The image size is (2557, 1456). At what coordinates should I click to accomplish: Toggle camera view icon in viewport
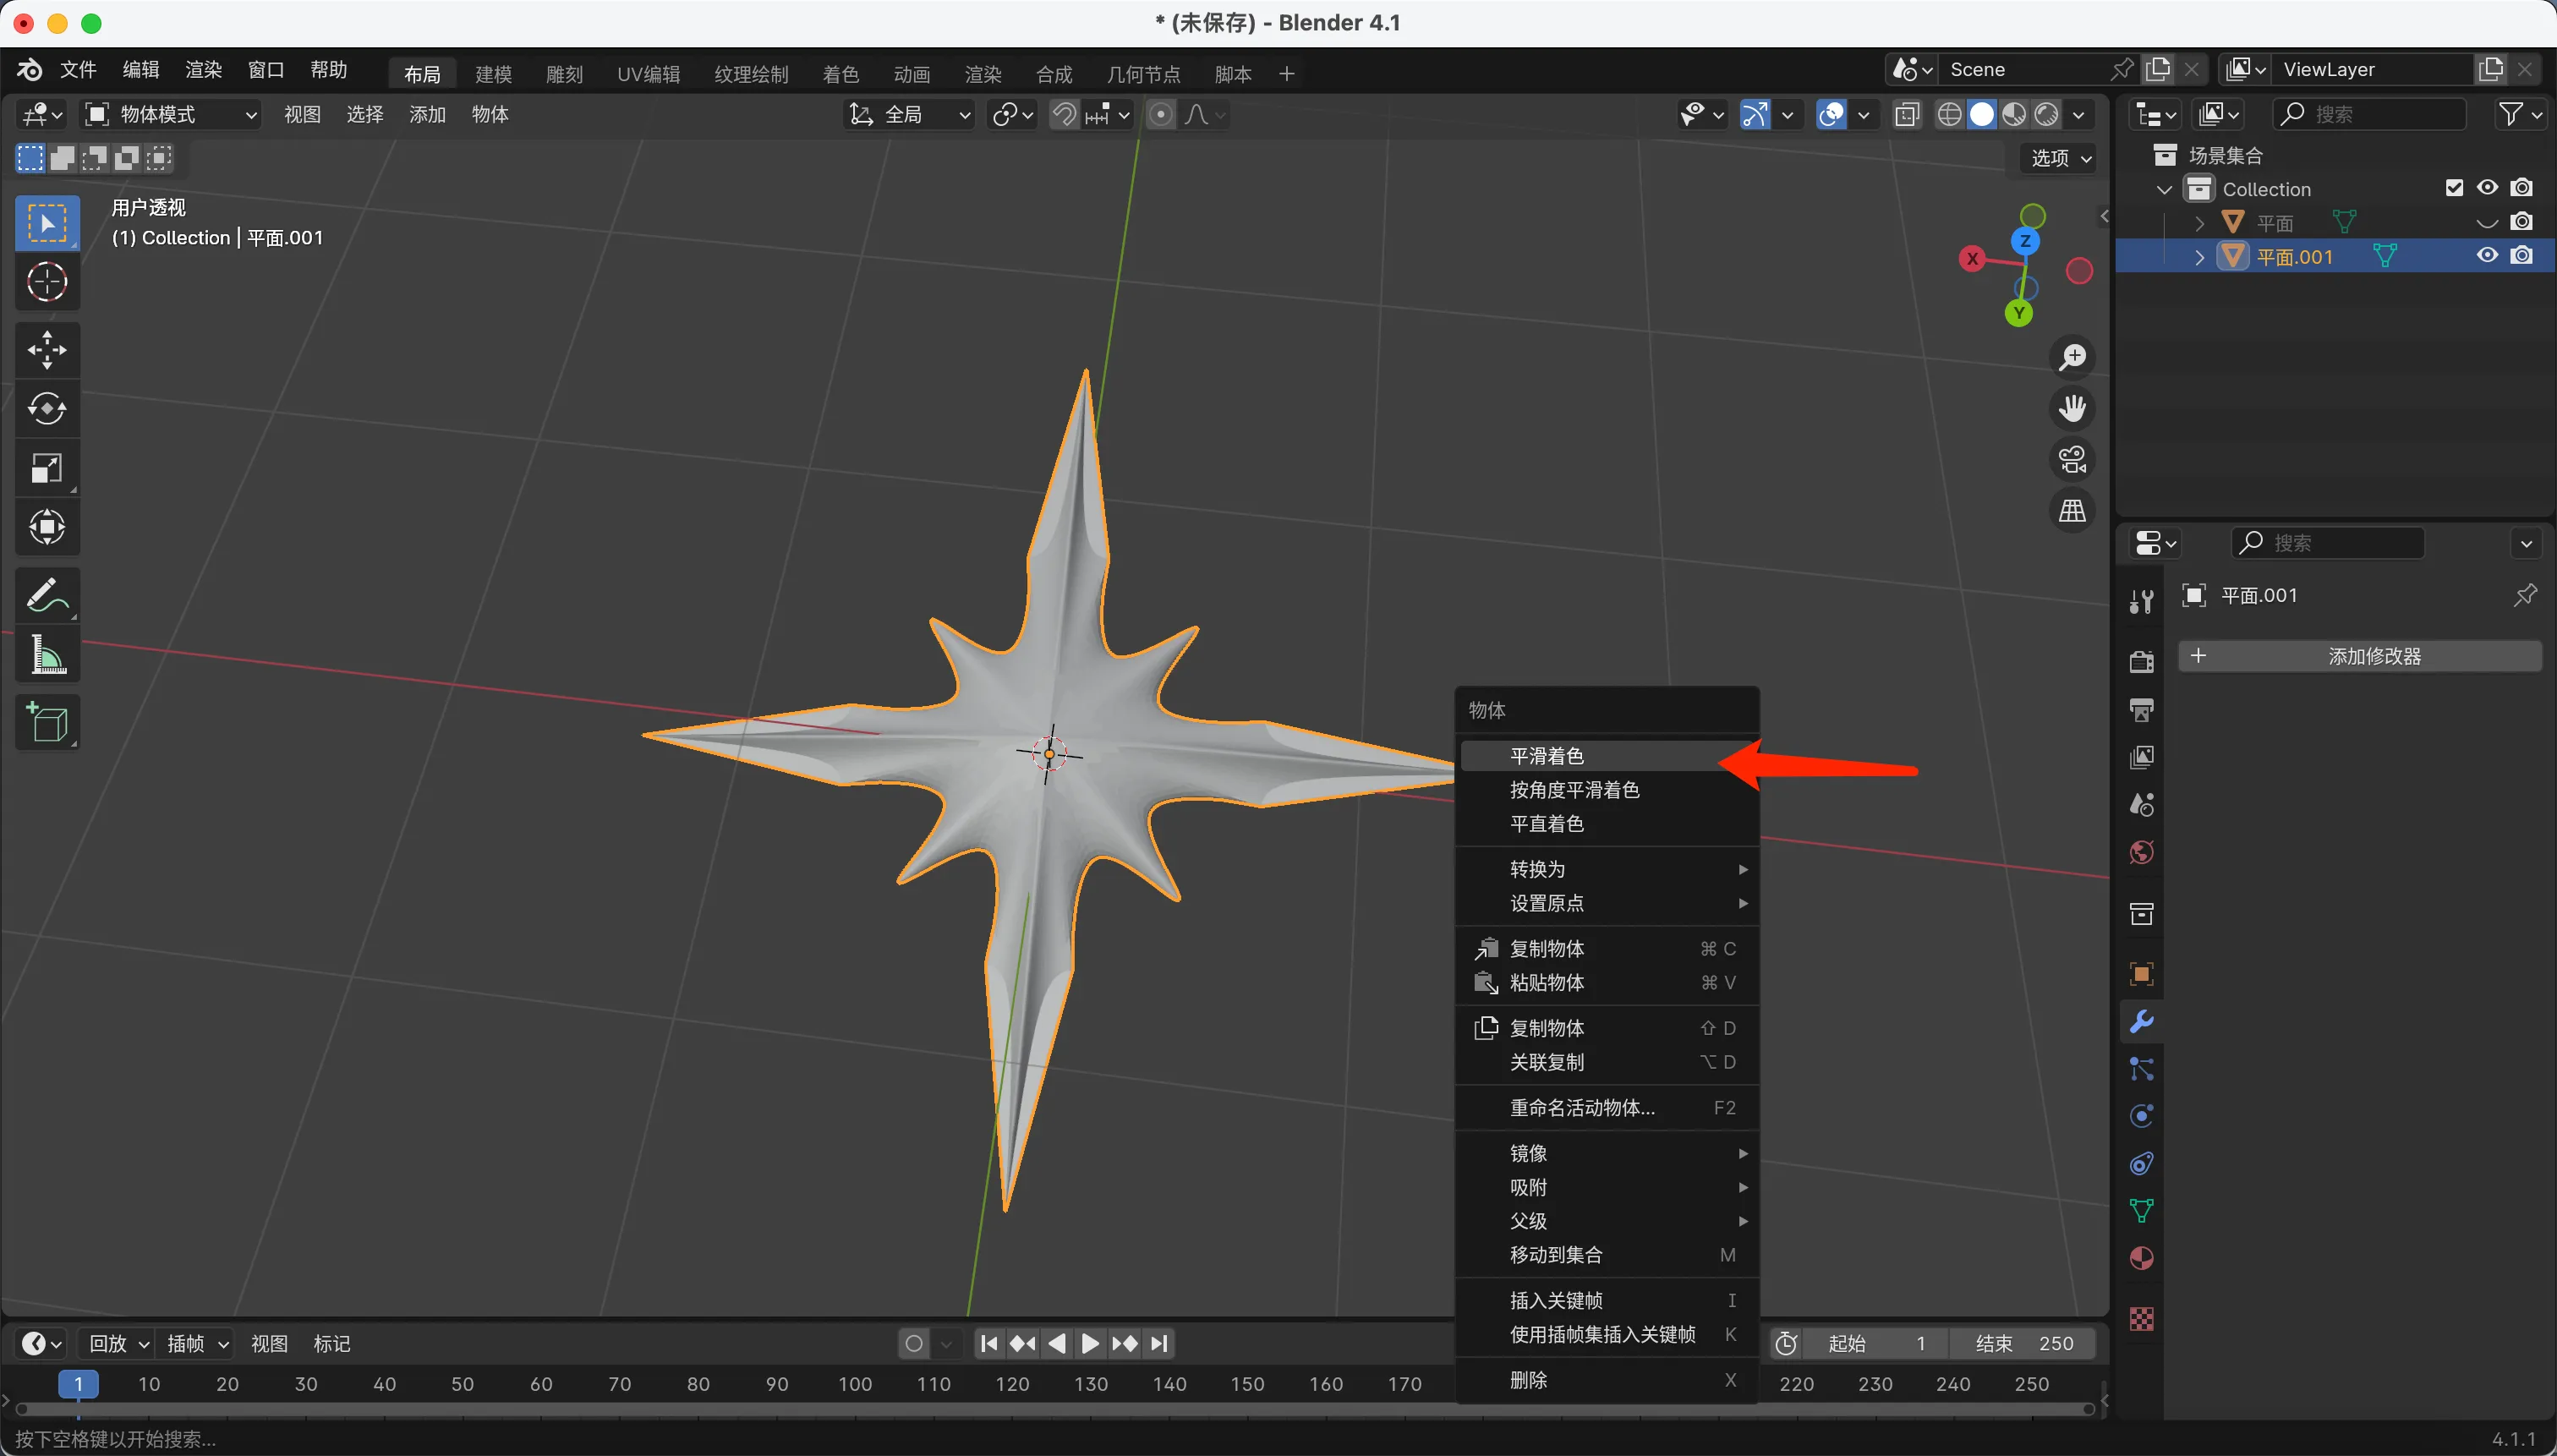click(2072, 460)
